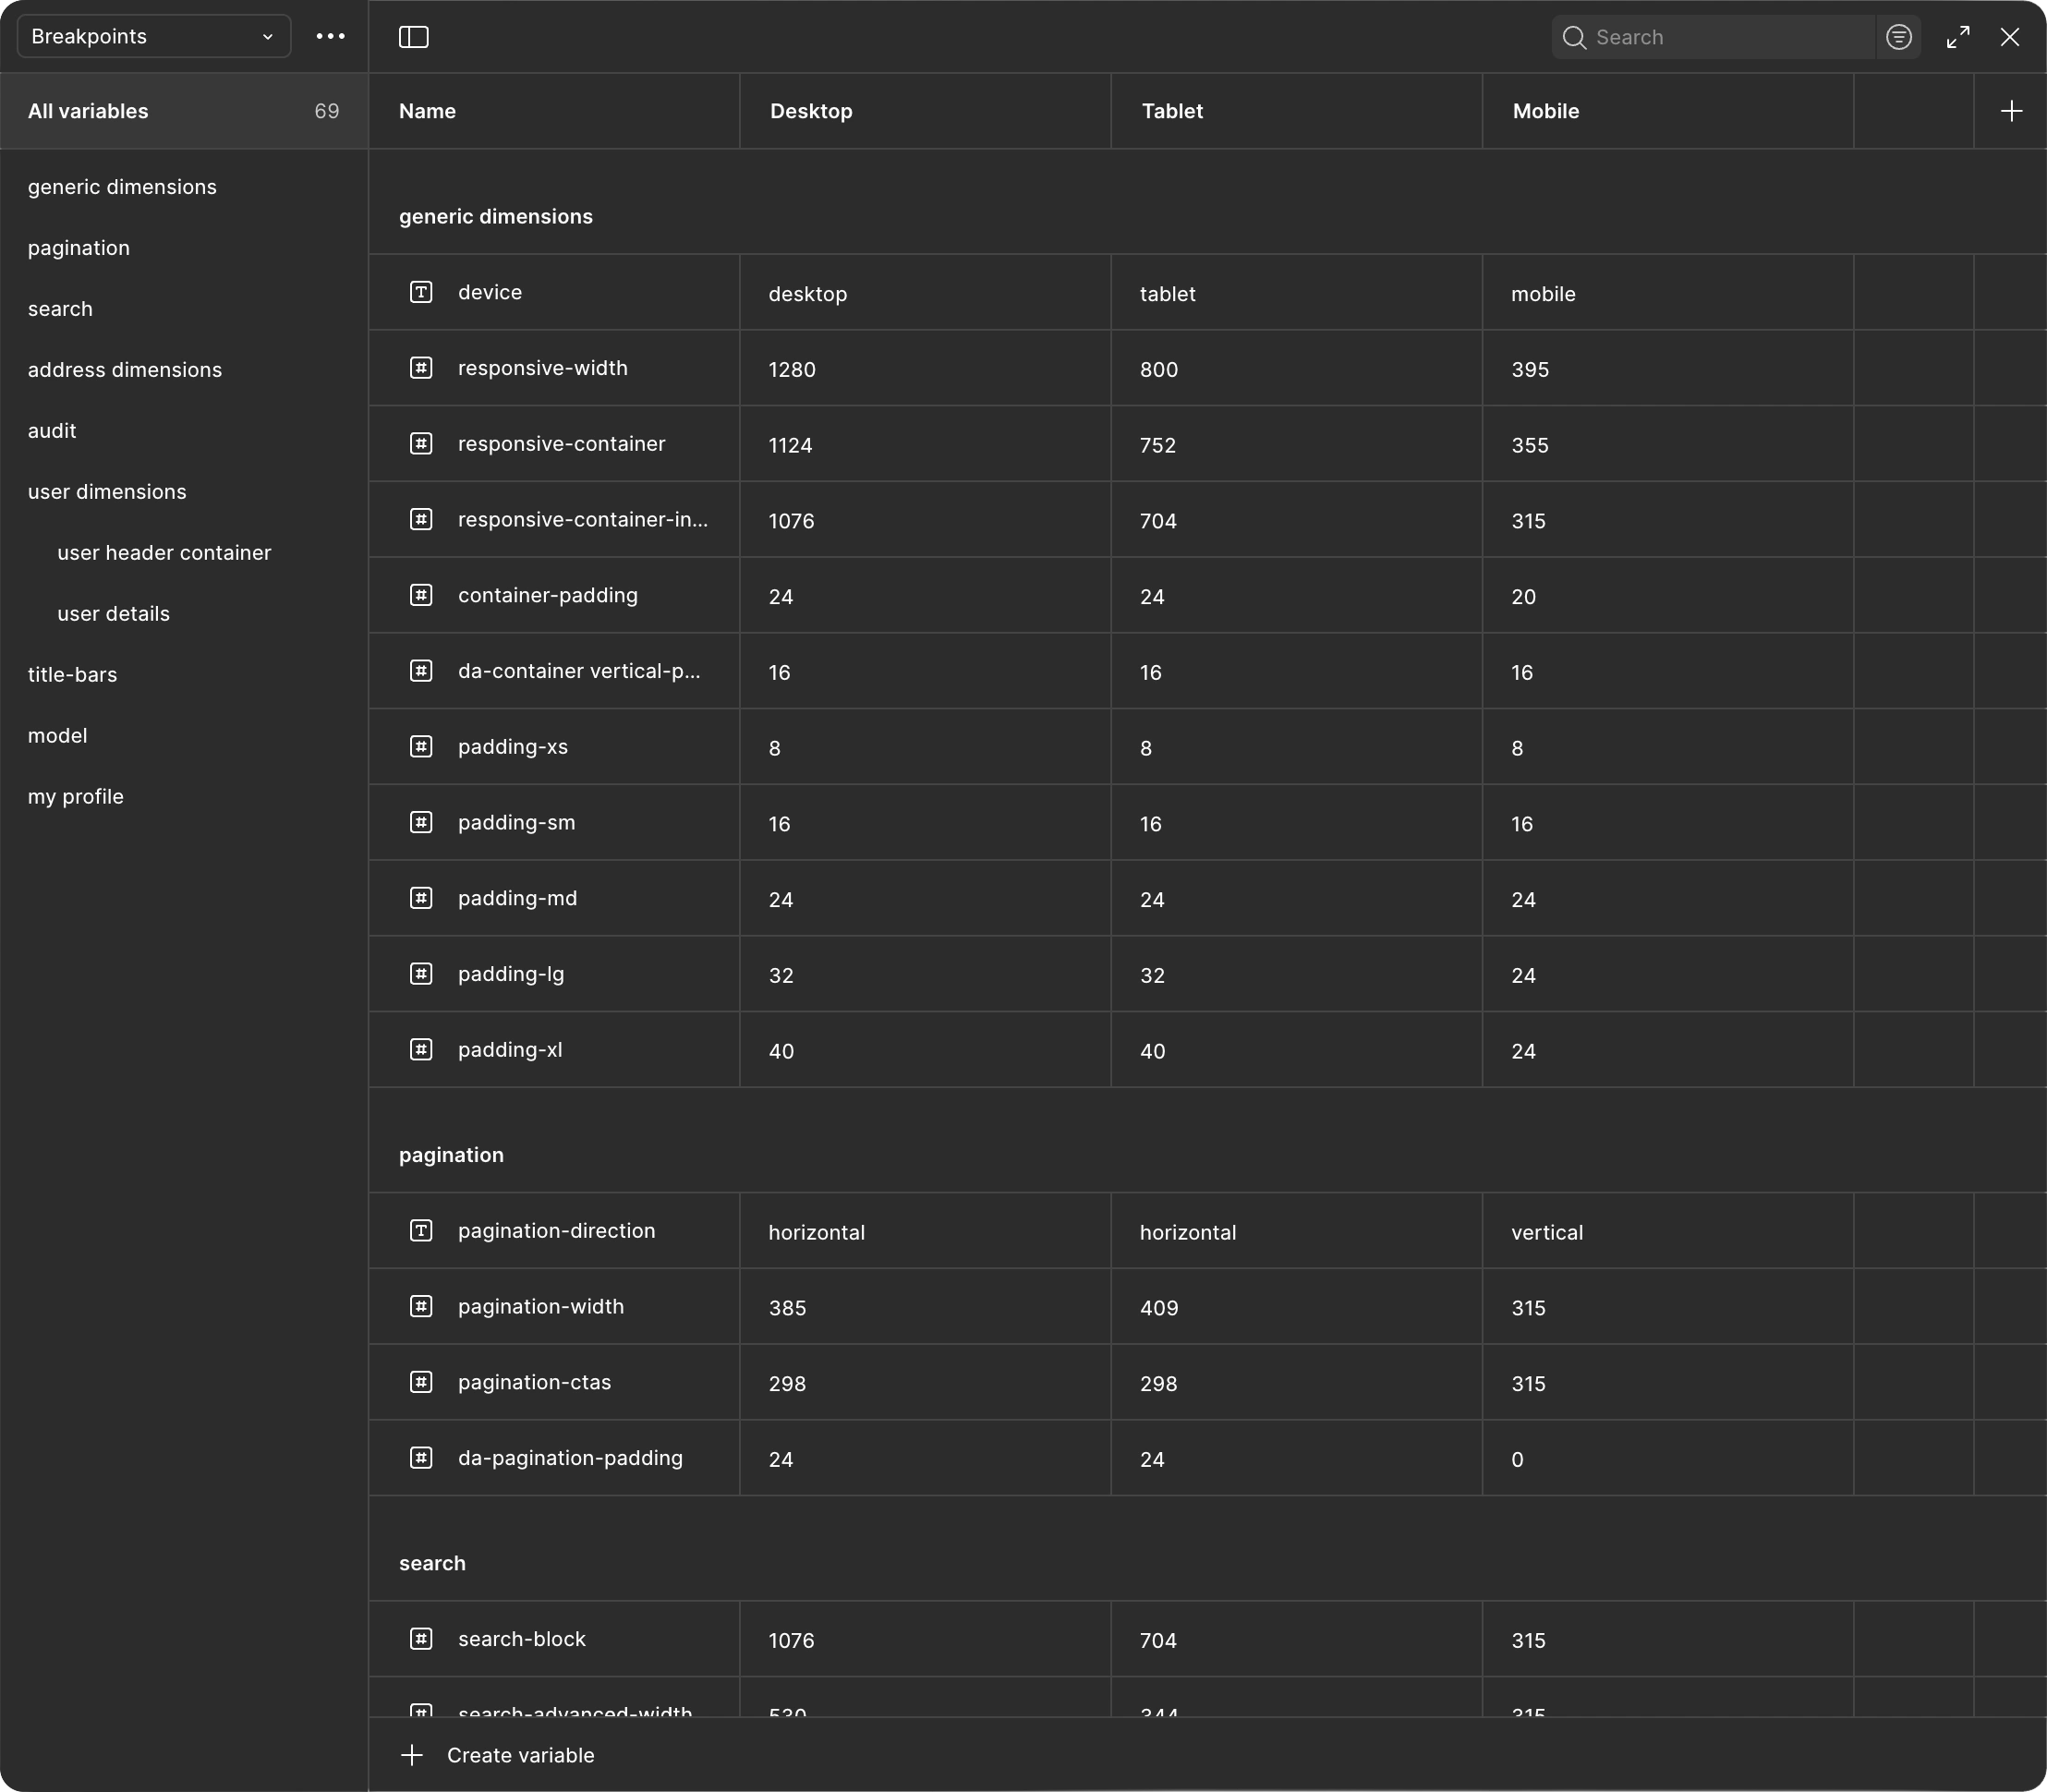Click the number icon for search-block
Image resolution: width=2047 pixels, height=1792 pixels.
click(421, 1639)
